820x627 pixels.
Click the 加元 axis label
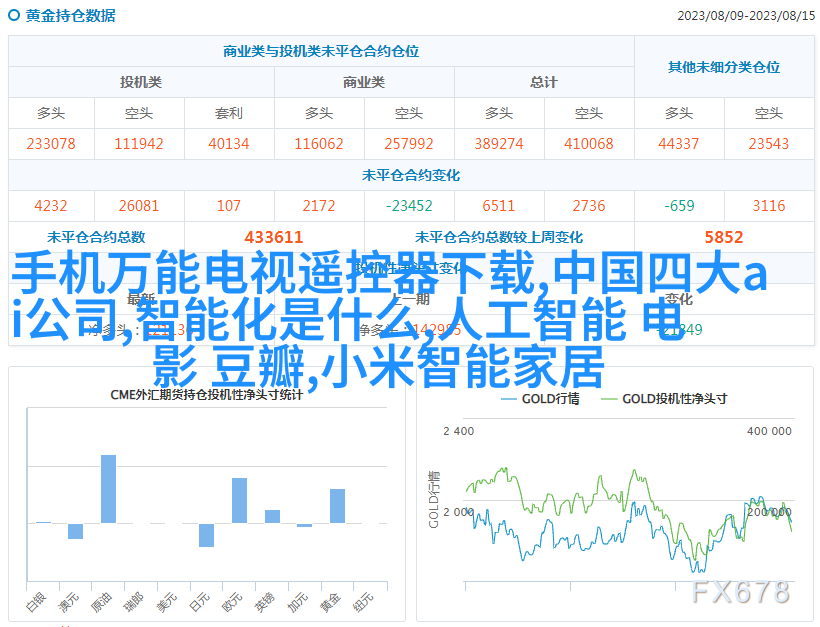[298, 602]
